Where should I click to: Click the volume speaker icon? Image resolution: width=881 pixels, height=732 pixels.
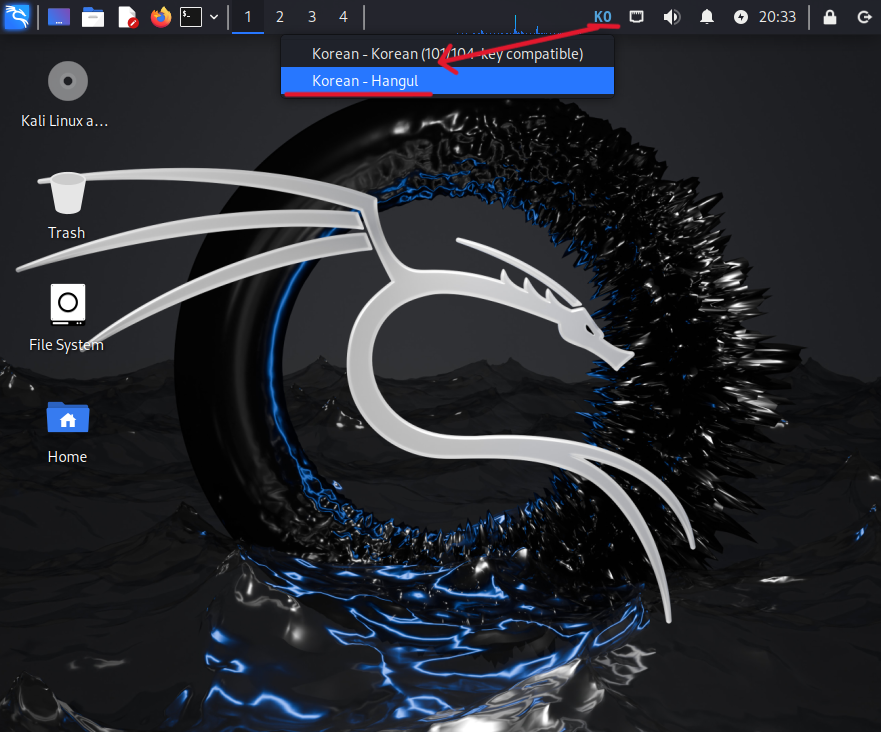671,17
